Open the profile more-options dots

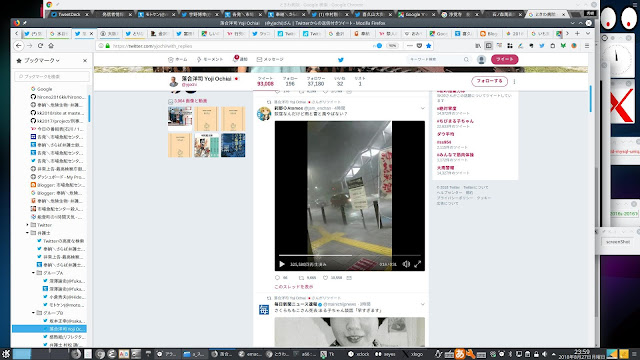tap(514, 81)
